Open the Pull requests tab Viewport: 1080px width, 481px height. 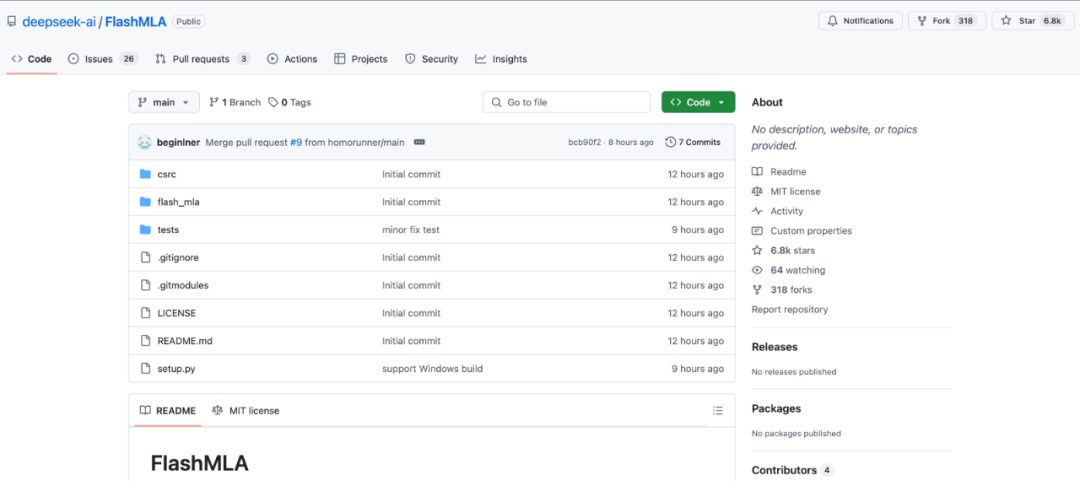(202, 59)
